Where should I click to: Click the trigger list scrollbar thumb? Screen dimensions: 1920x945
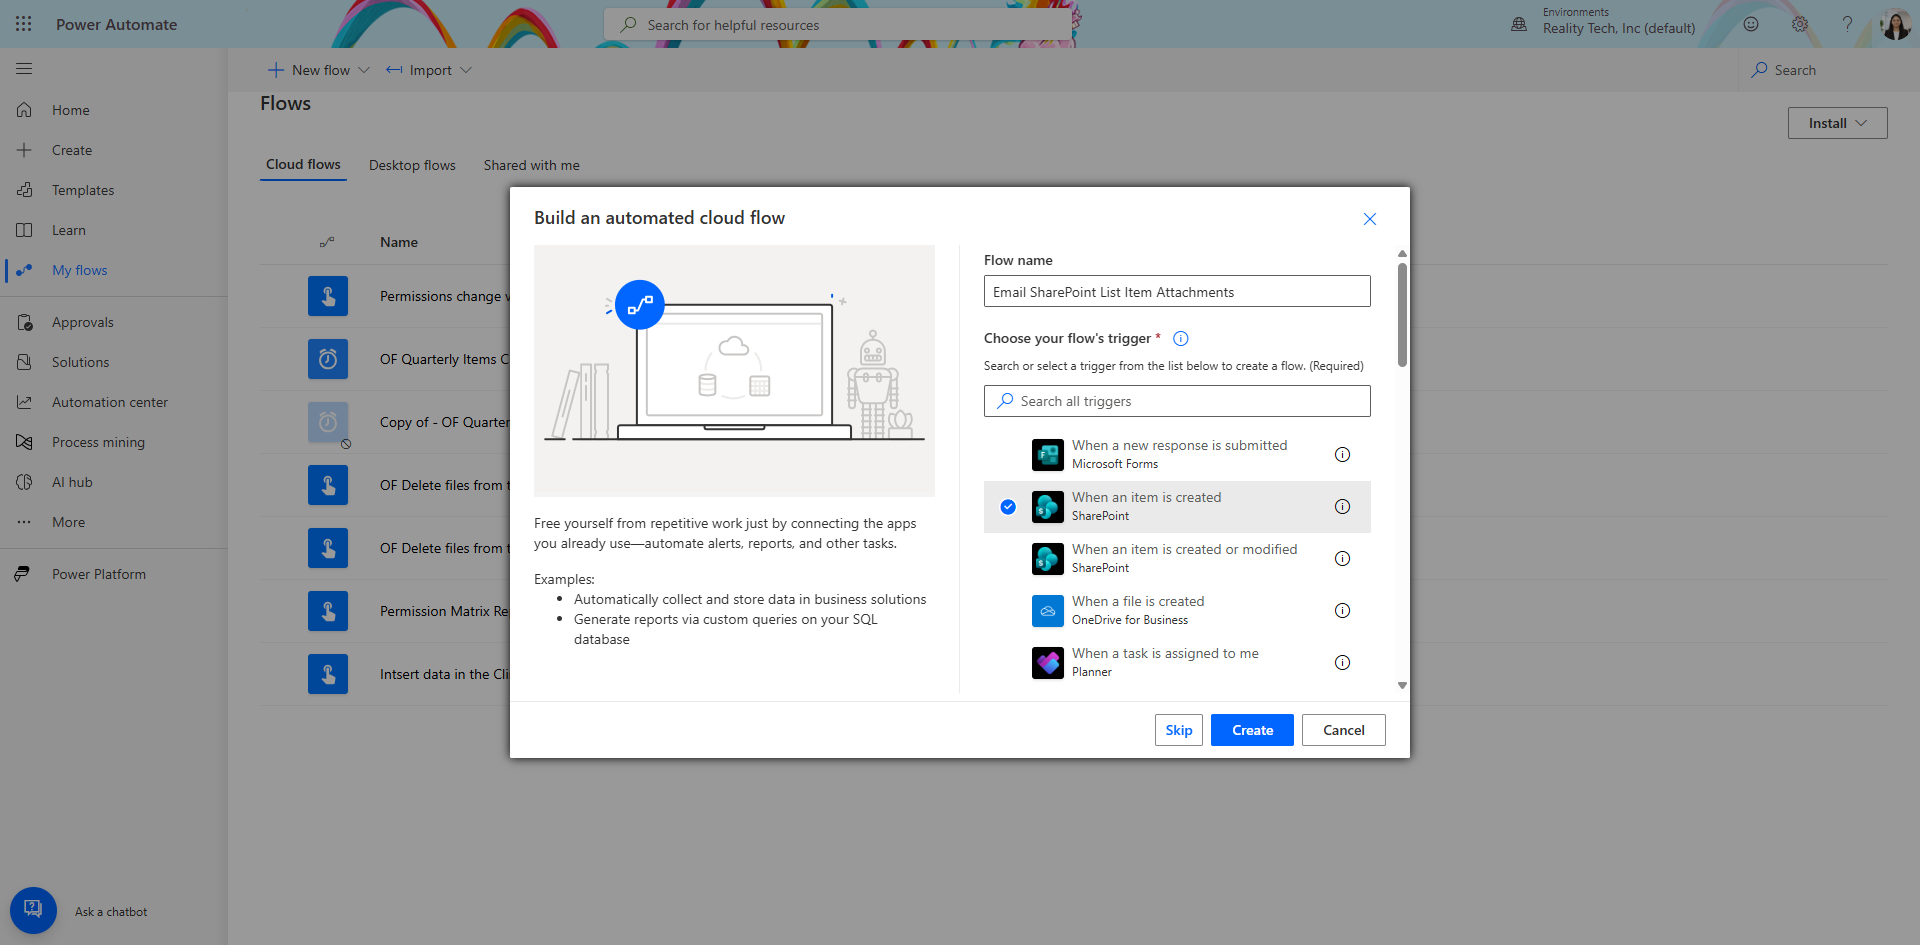(1402, 314)
